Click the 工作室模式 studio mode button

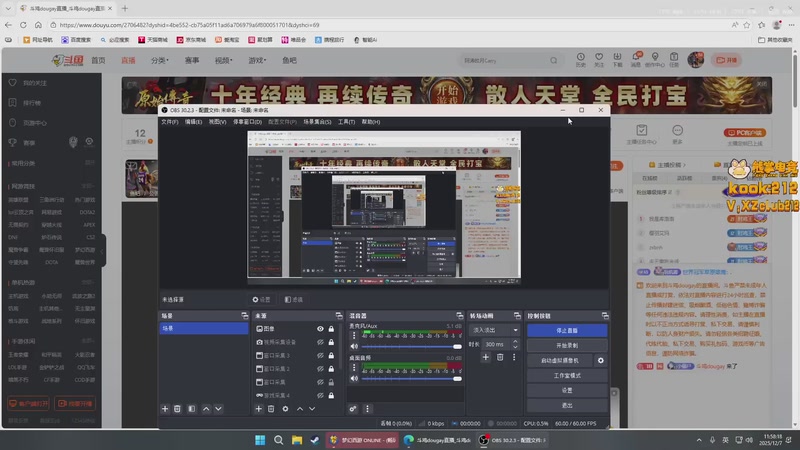tap(567, 376)
